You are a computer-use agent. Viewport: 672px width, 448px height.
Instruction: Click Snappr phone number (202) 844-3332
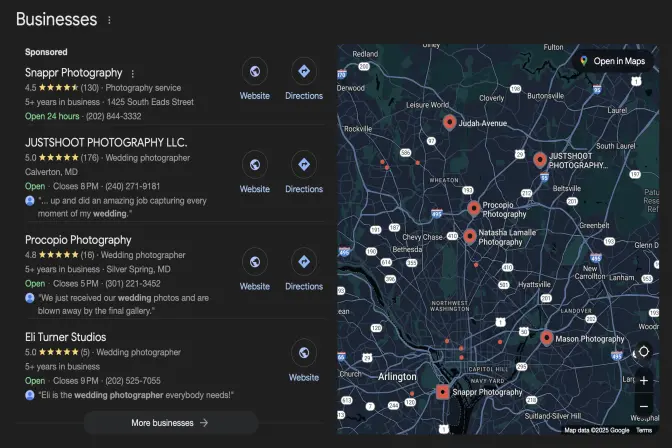click(x=114, y=116)
